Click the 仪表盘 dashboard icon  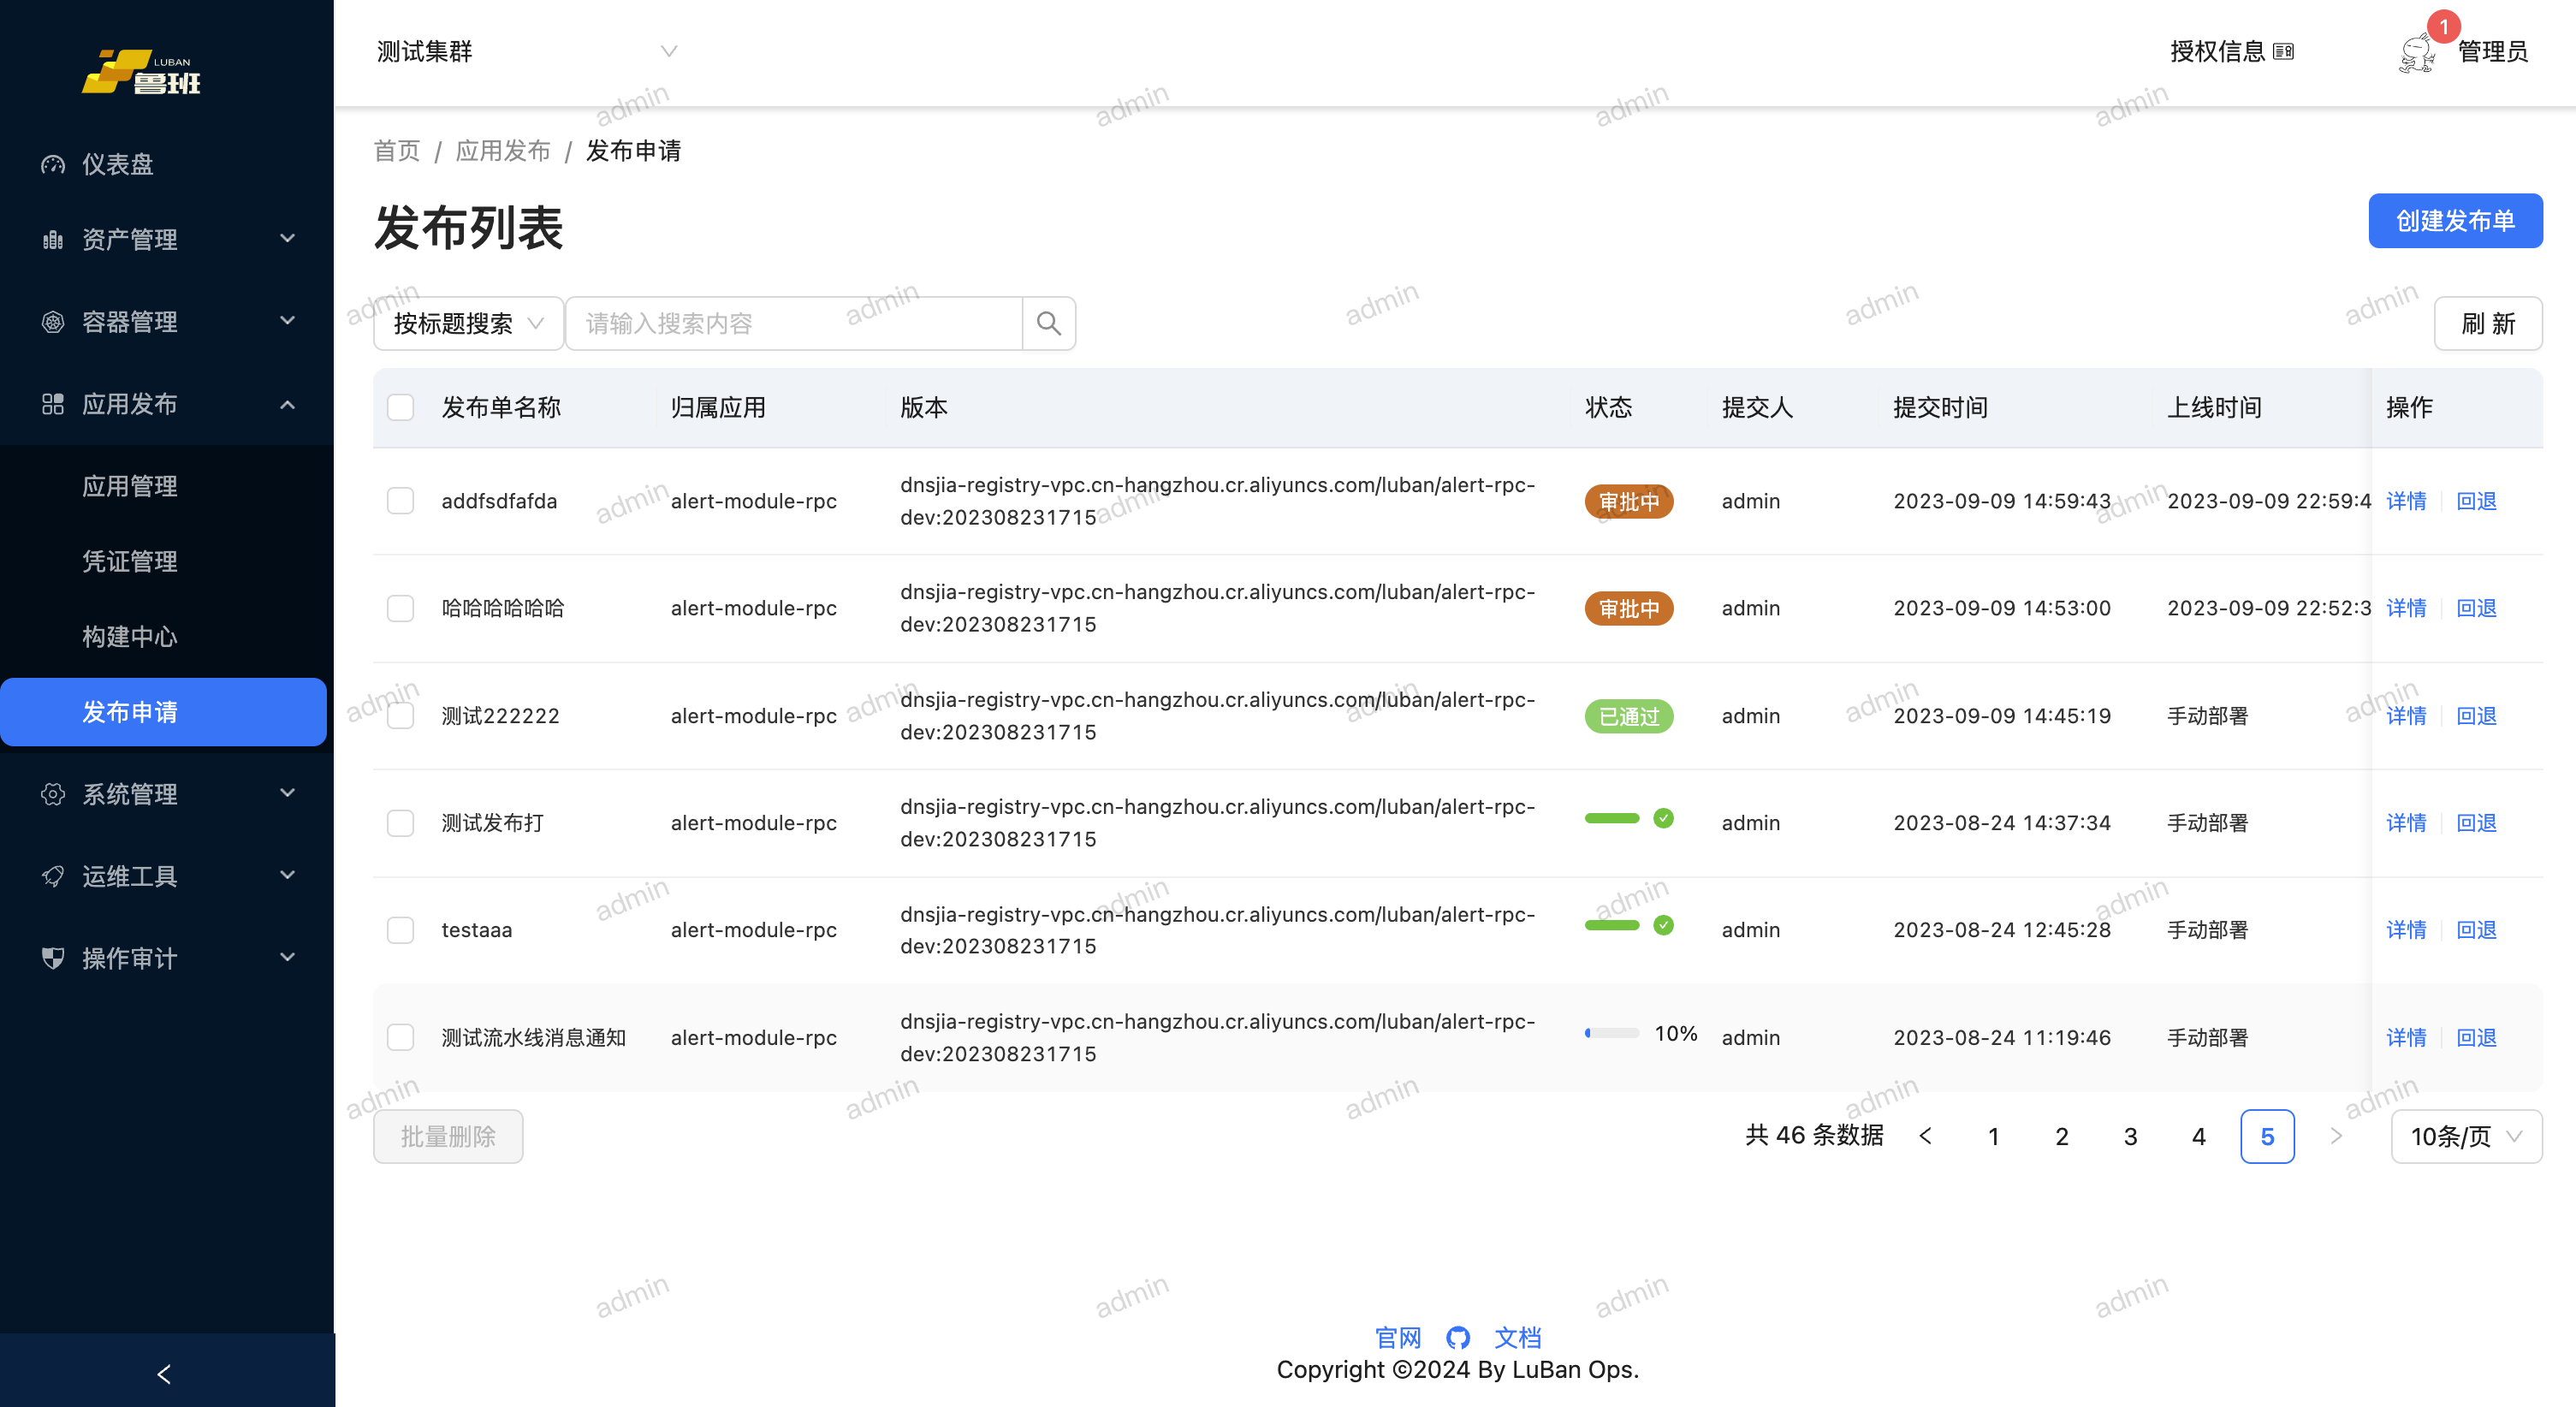coord(53,164)
